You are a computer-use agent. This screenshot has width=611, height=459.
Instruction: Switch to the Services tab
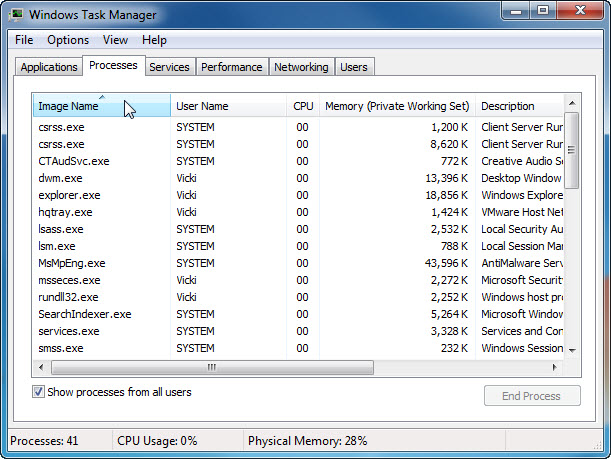click(169, 67)
